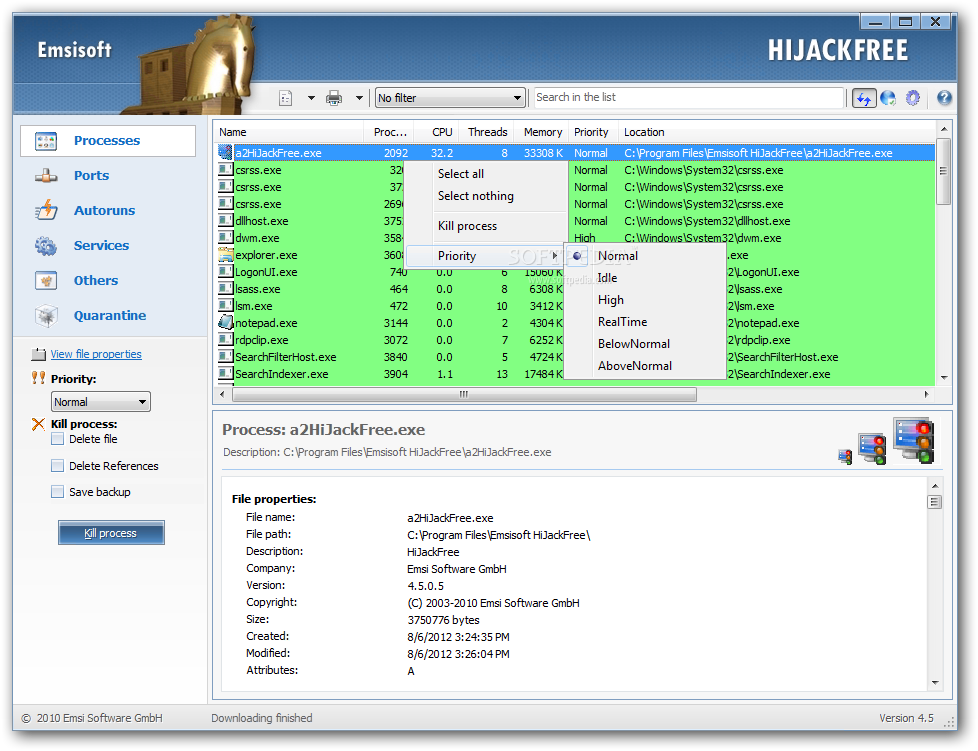The image size is (978, 751).
Task: Select the a2HiJackFree.exe process row
Action: (x=575, y=153)
